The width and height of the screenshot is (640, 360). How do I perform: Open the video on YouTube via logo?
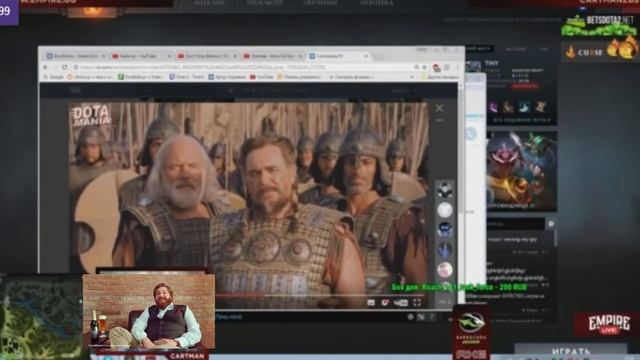click(400, 302)
